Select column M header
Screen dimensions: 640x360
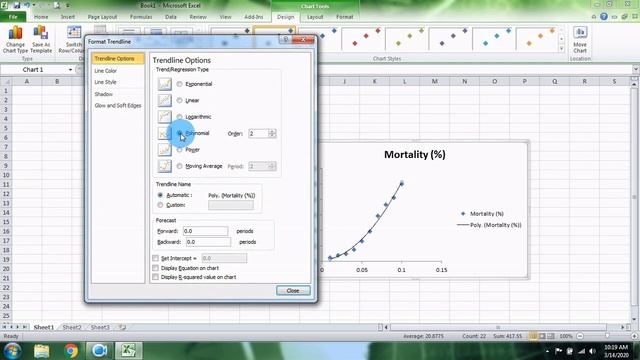(x=434, y=82)
